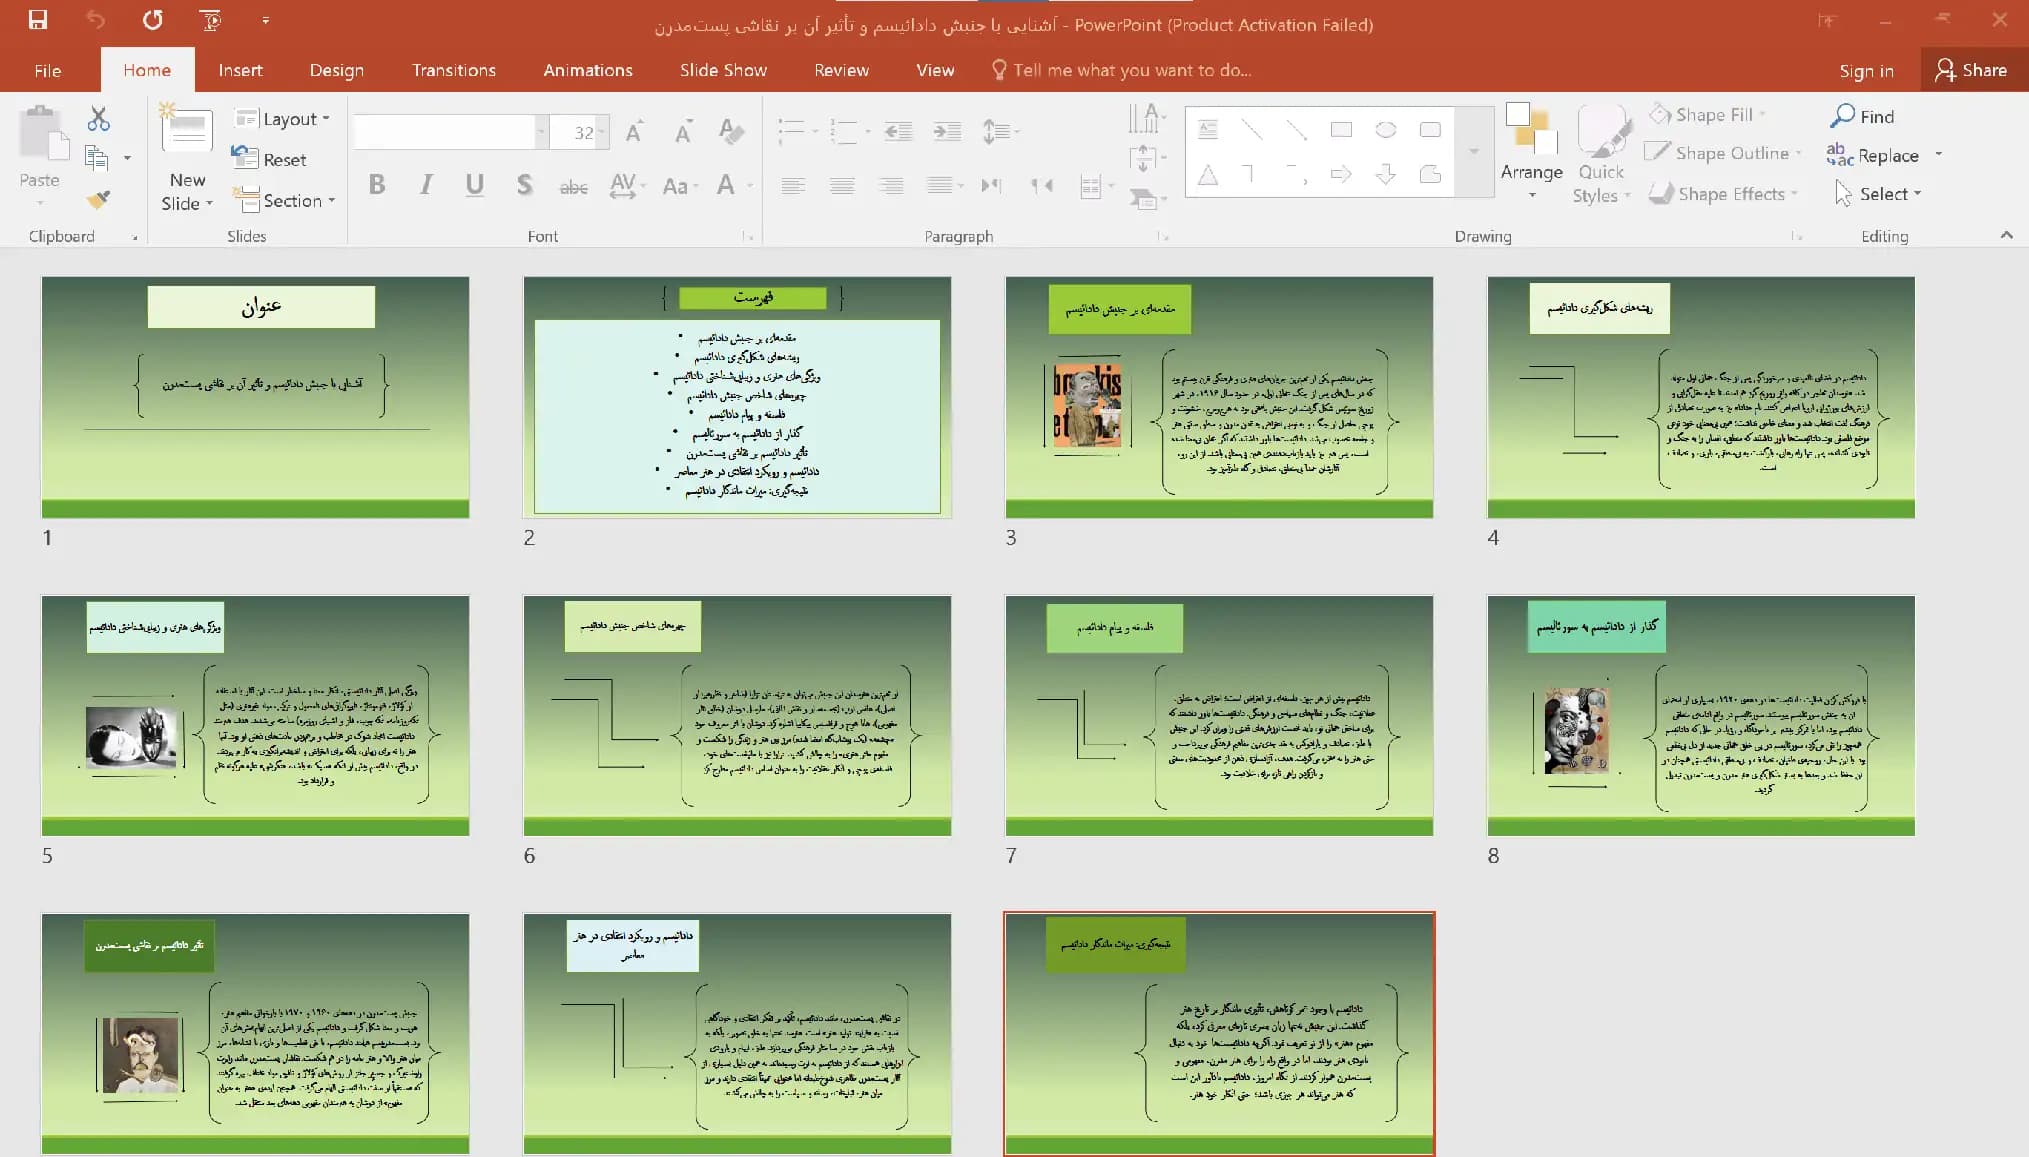The image size is (2029, 1157).
Task: Click Decrease Font Size icon
Action: tap(683, 132)
